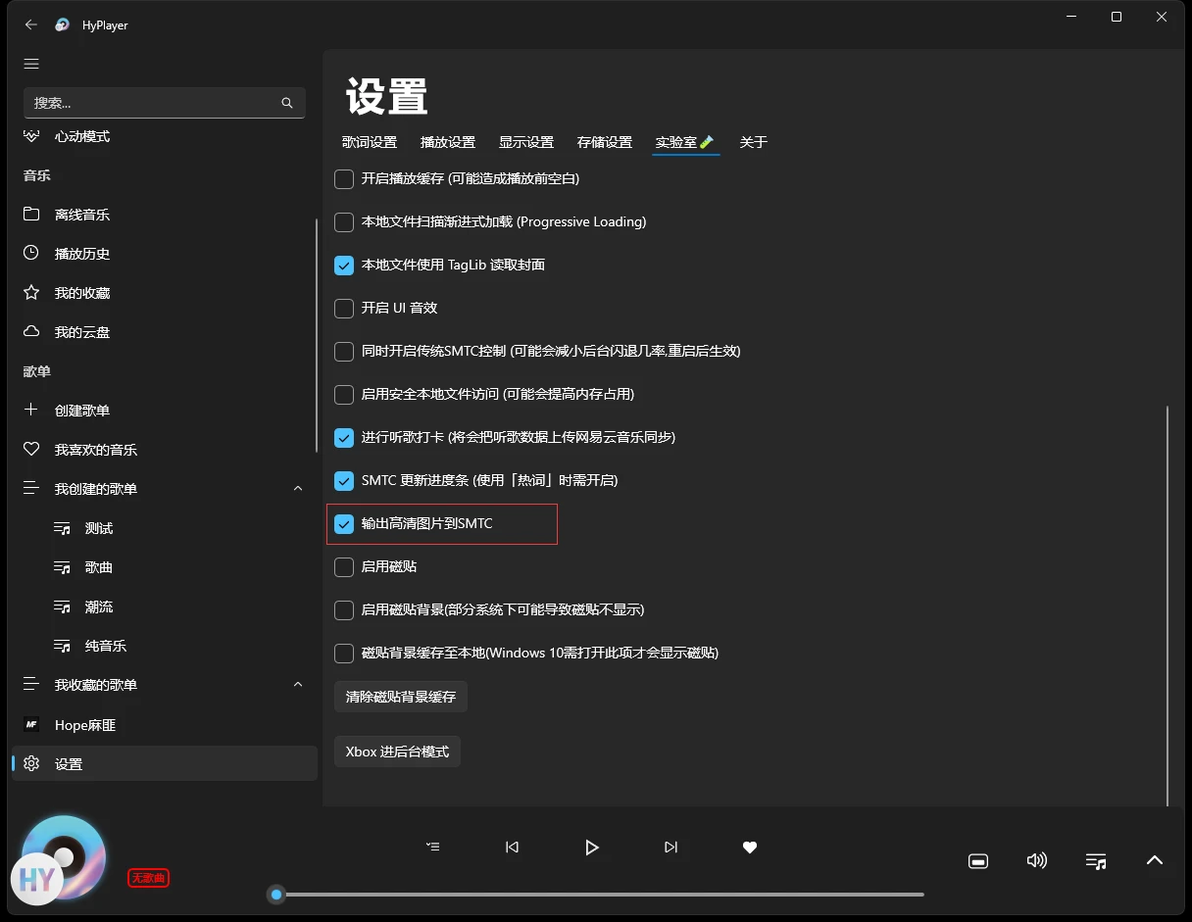Screen dimensions: 1192x922
Task: Click the back arrow in title bar
Action: (30, 25)
